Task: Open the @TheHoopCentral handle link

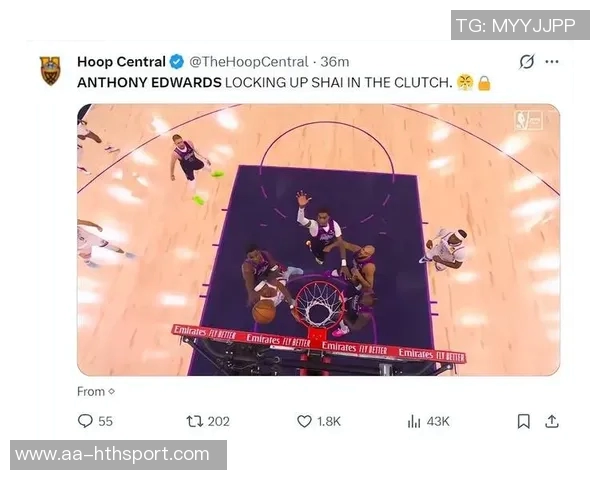Action: click(249, 62)
